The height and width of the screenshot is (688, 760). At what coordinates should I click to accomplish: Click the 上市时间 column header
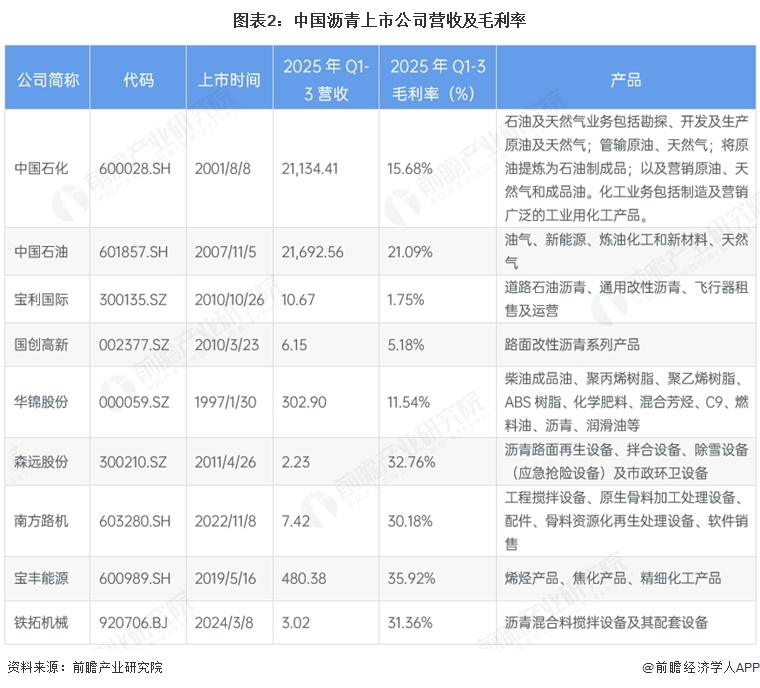point(230,78)
